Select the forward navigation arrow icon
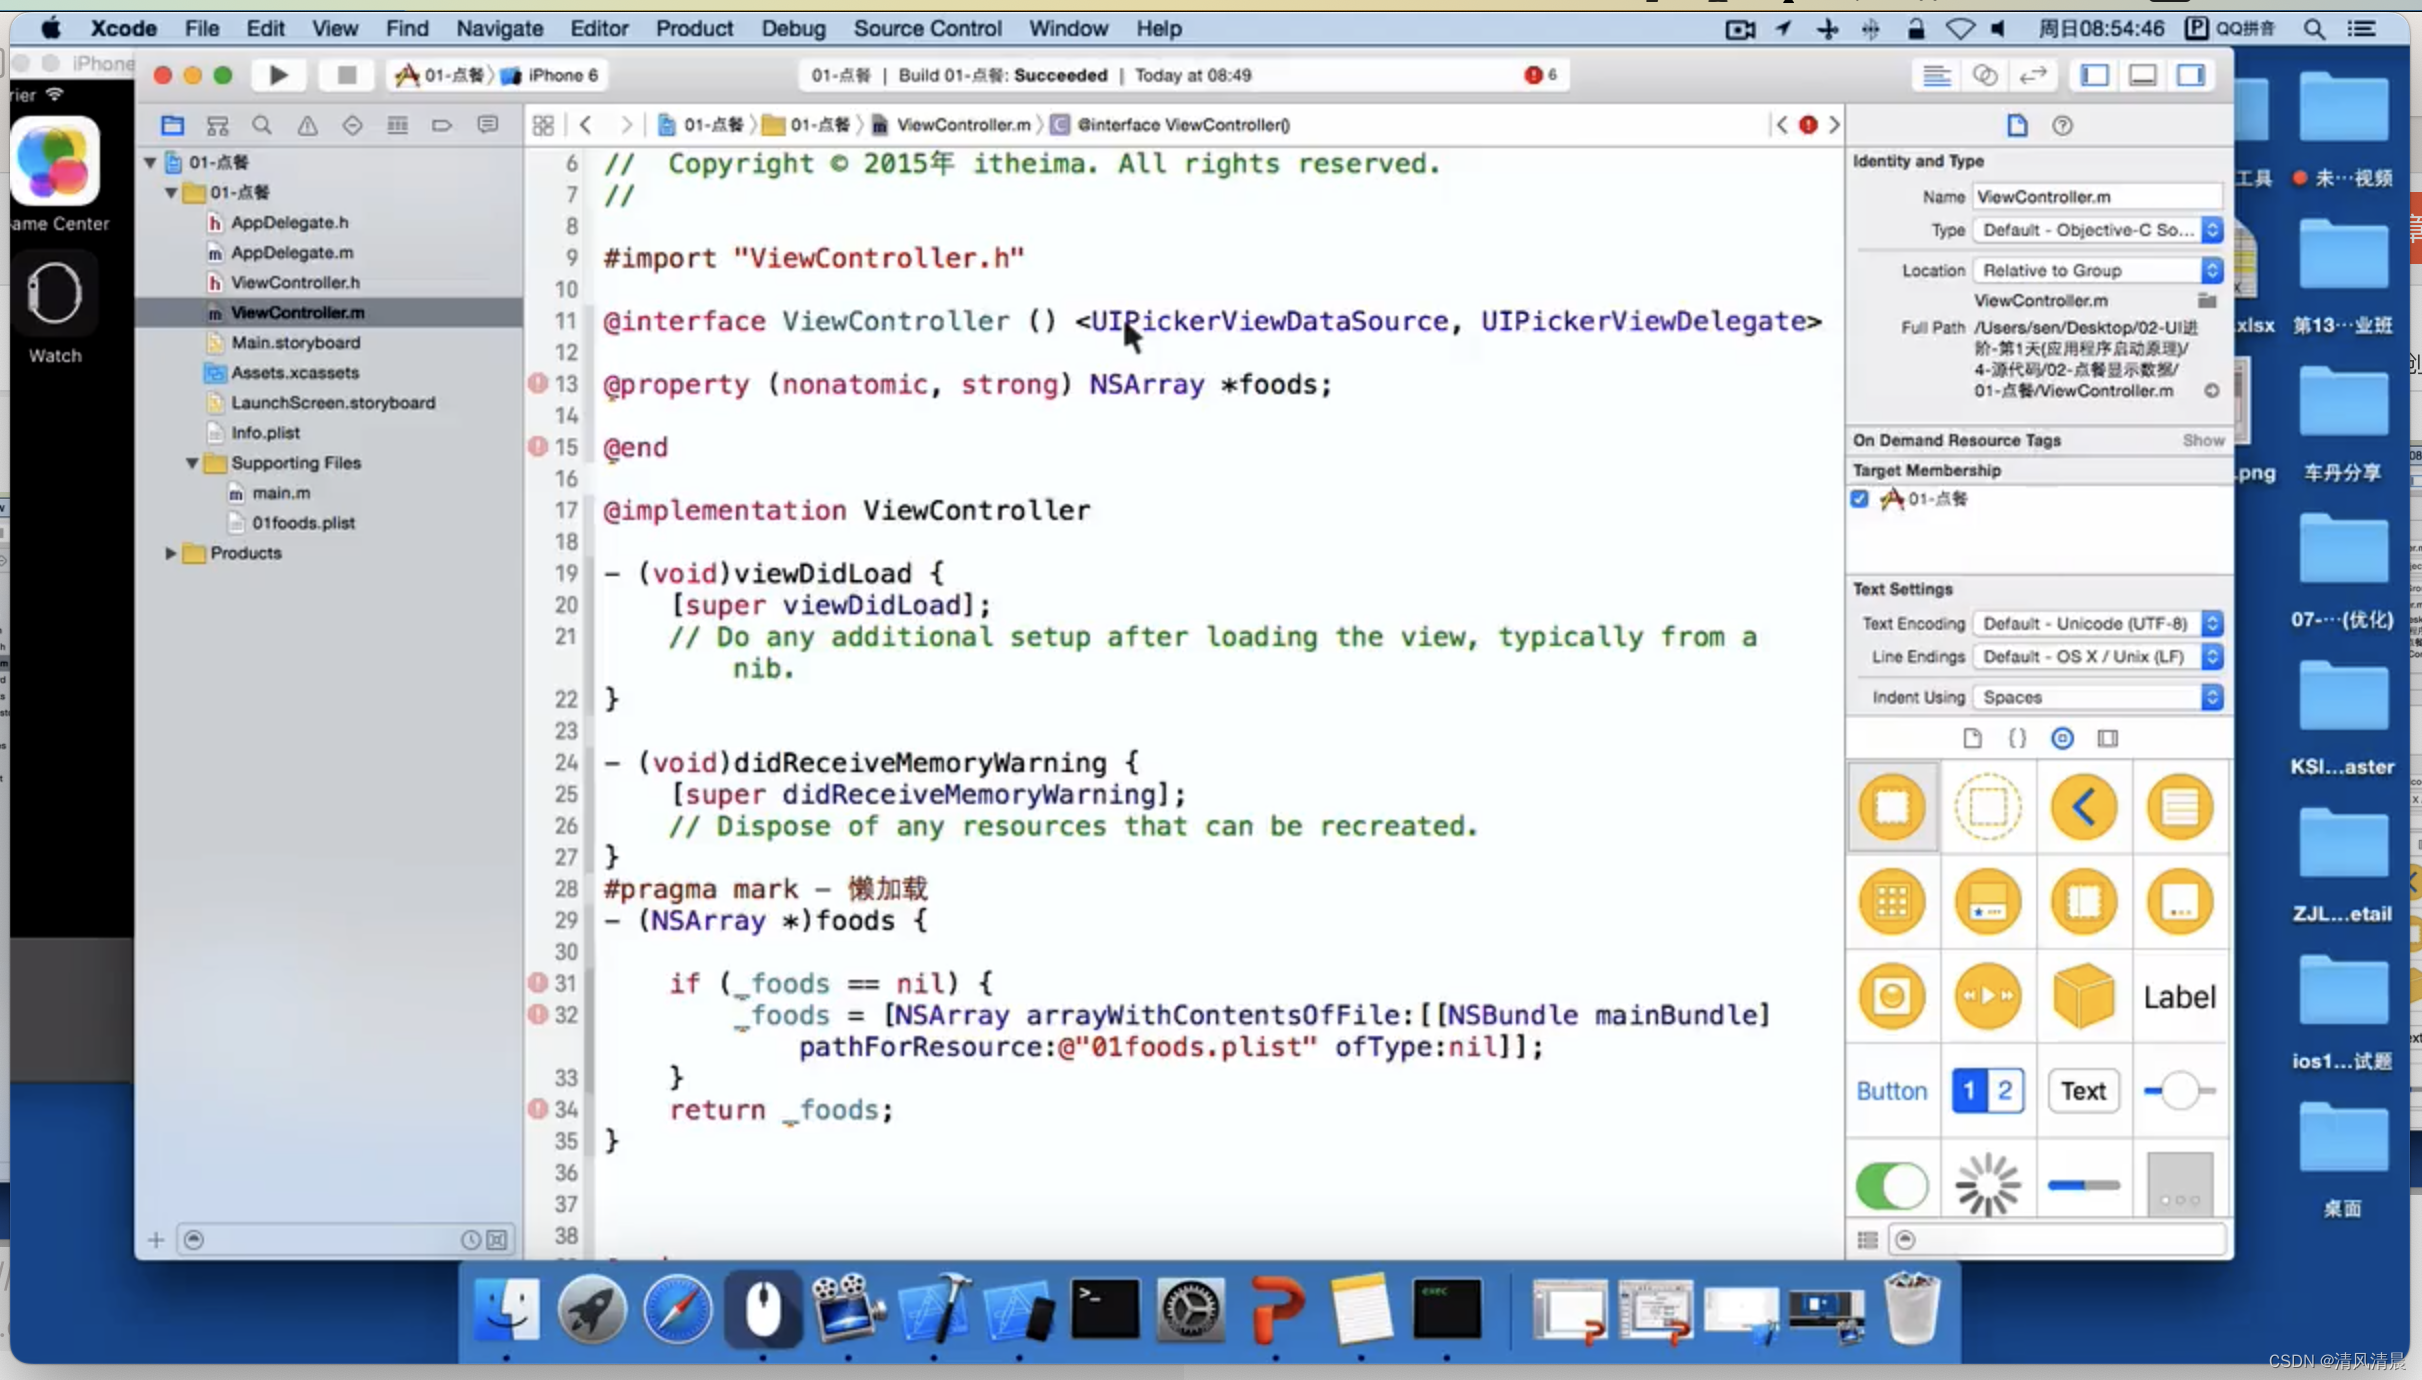This screenshot has width=2422, height=1380. click(630, 123)
